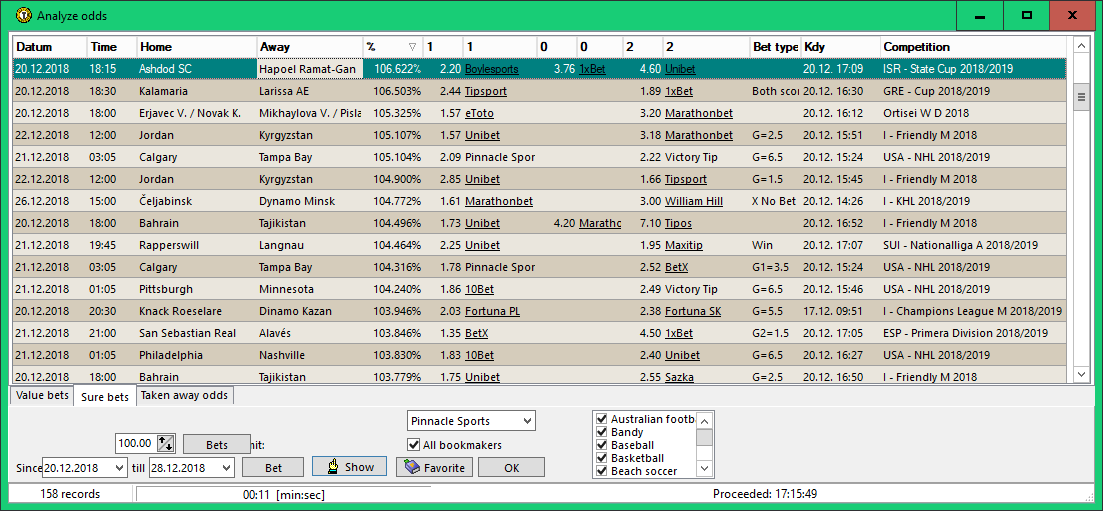
Task: Click the 100.00 stake input field
Action: [135, 443]
